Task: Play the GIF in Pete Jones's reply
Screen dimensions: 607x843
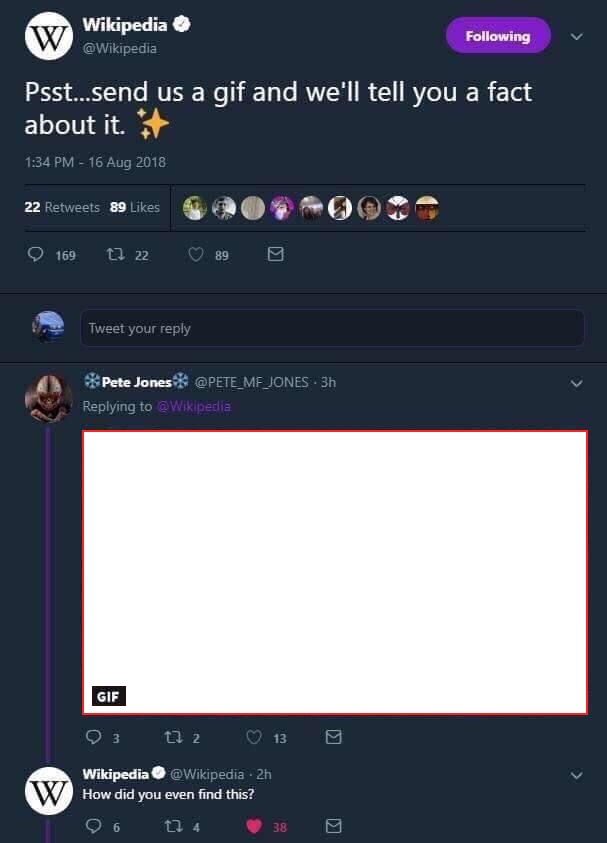Action: tap(334, 573)
